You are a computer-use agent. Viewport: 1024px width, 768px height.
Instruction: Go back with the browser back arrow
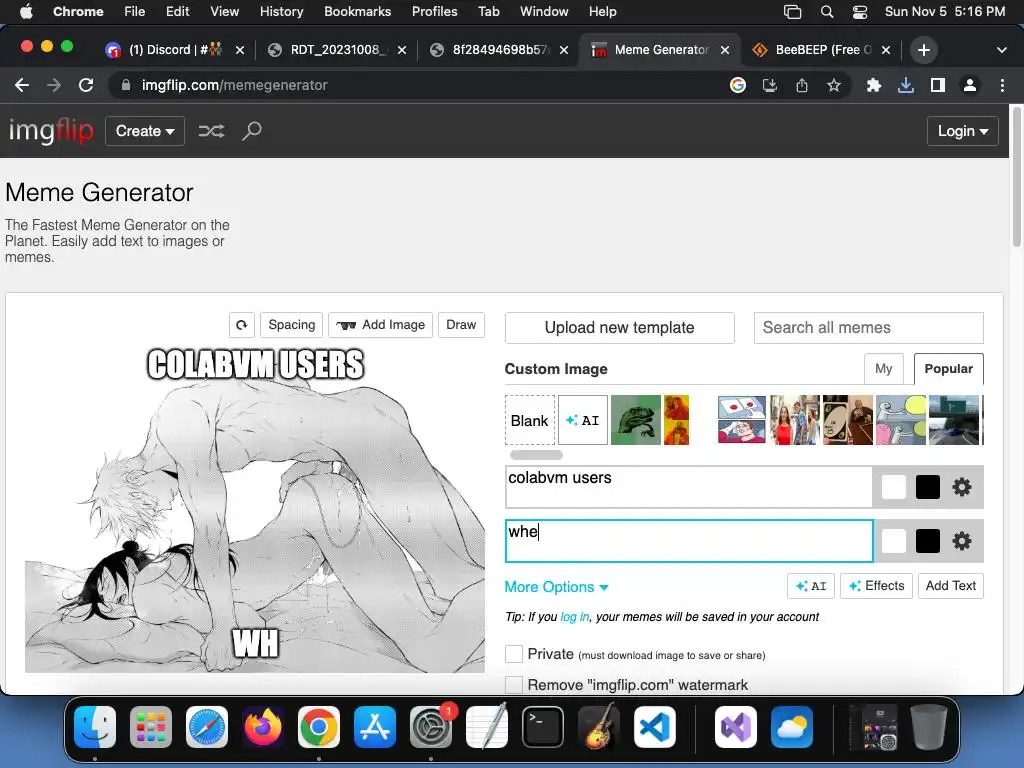point(22,85)
